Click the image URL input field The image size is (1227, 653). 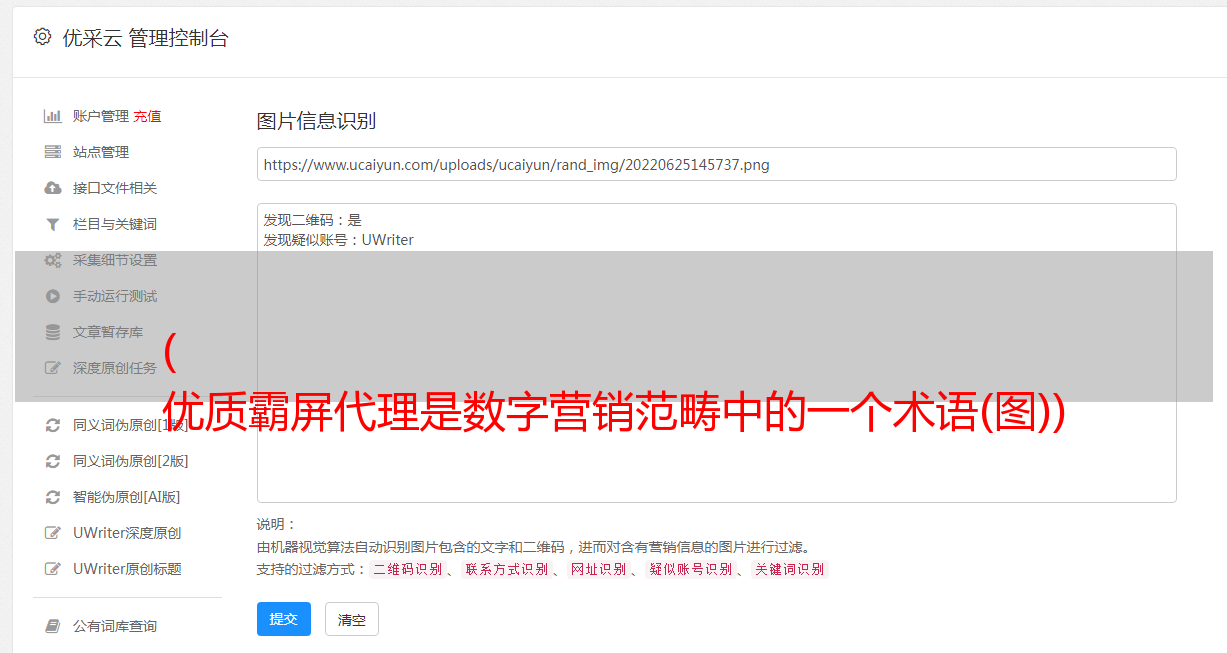pyautogui.click(x=716, y=164)
